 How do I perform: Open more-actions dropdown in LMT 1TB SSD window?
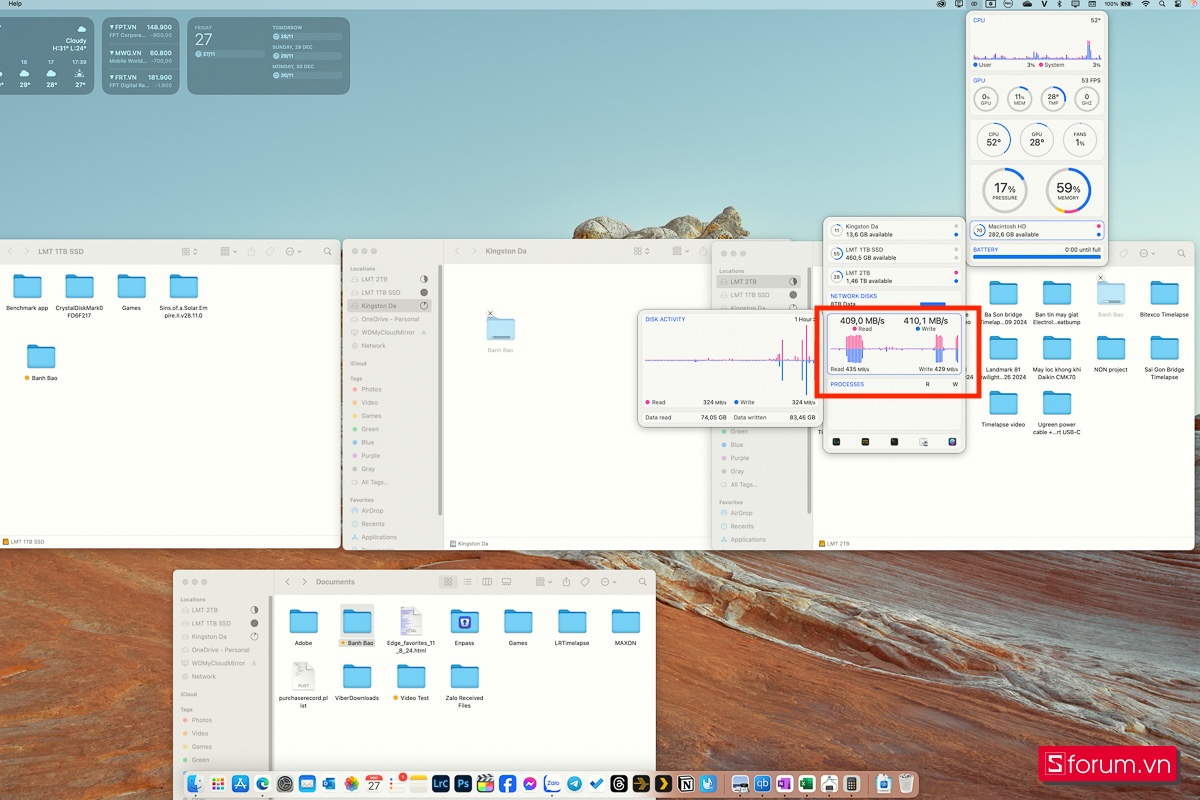293,251
